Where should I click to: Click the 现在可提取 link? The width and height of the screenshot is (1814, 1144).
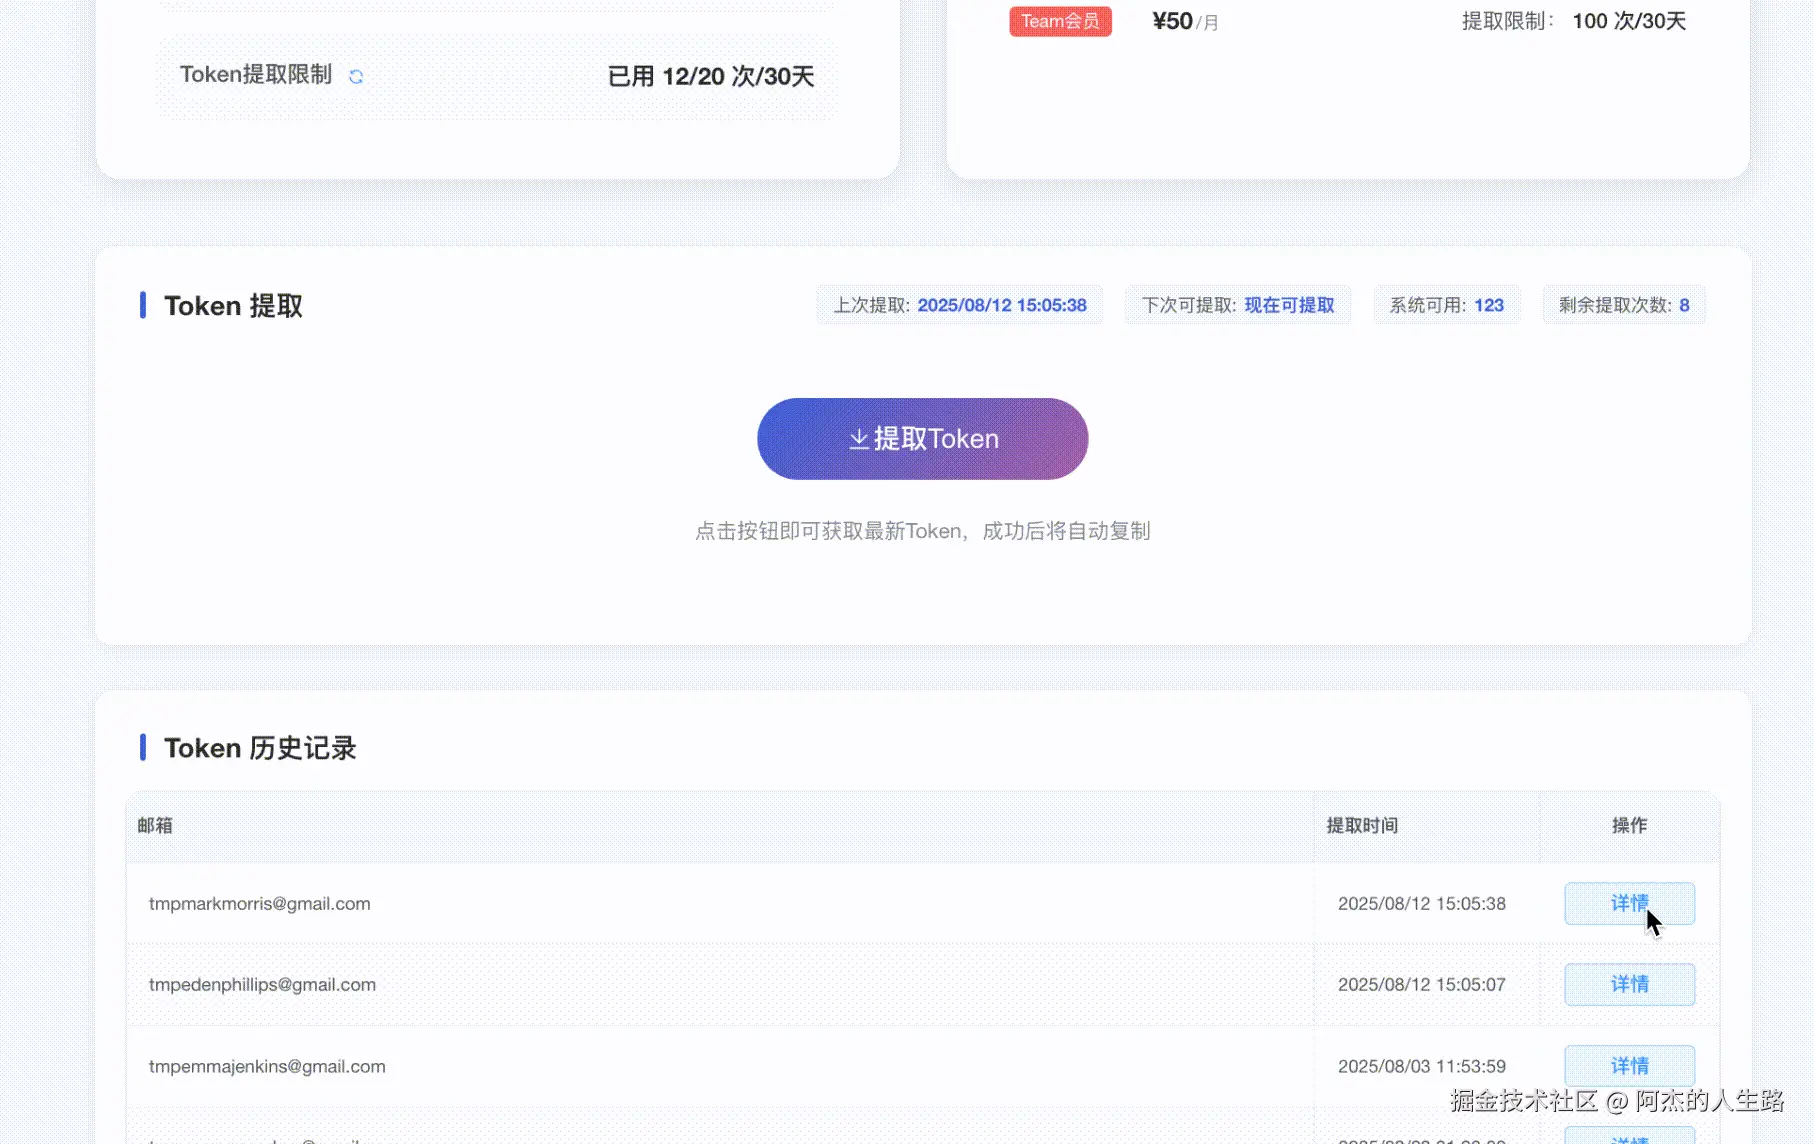click(x=1289, y=305)
